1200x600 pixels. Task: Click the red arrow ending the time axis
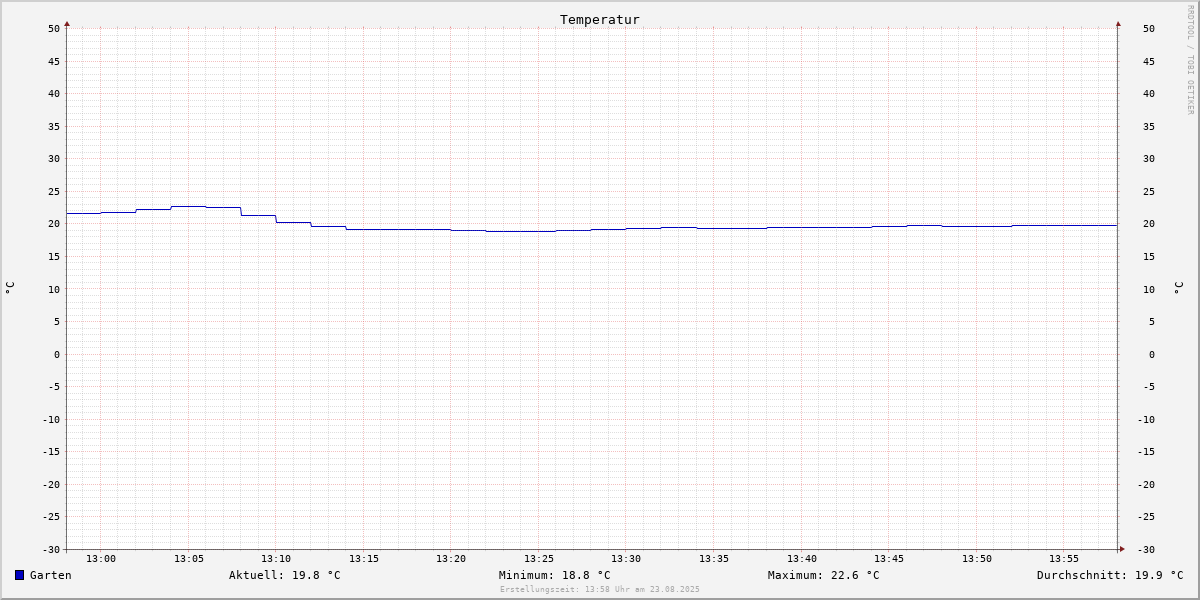pos(1122,549)
